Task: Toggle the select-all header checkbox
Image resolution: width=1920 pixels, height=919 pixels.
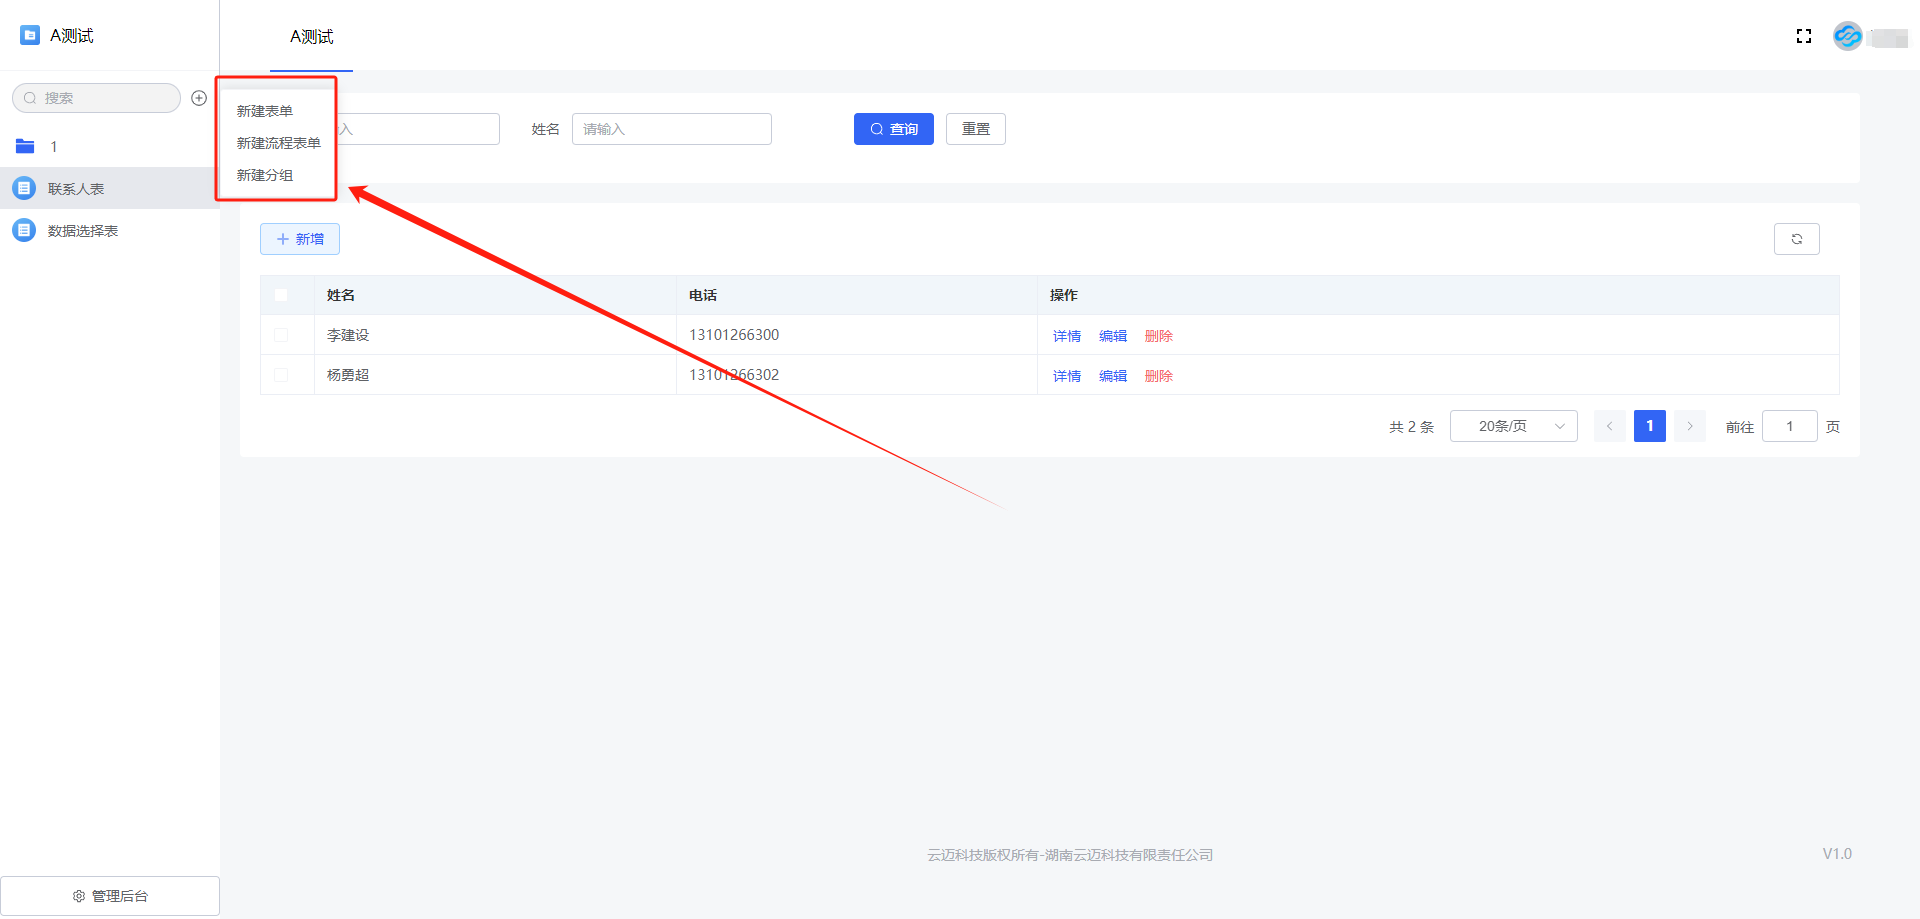Action: coord(281,295)
